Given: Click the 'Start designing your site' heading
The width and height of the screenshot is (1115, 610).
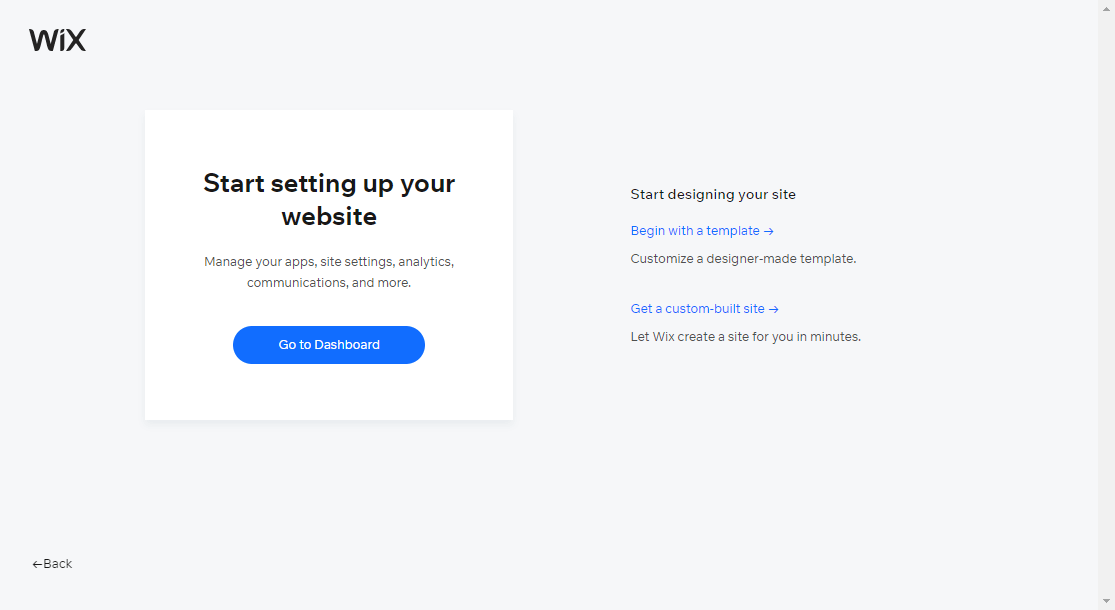Looking at the screenshot, I should click(x=712, y=194).
